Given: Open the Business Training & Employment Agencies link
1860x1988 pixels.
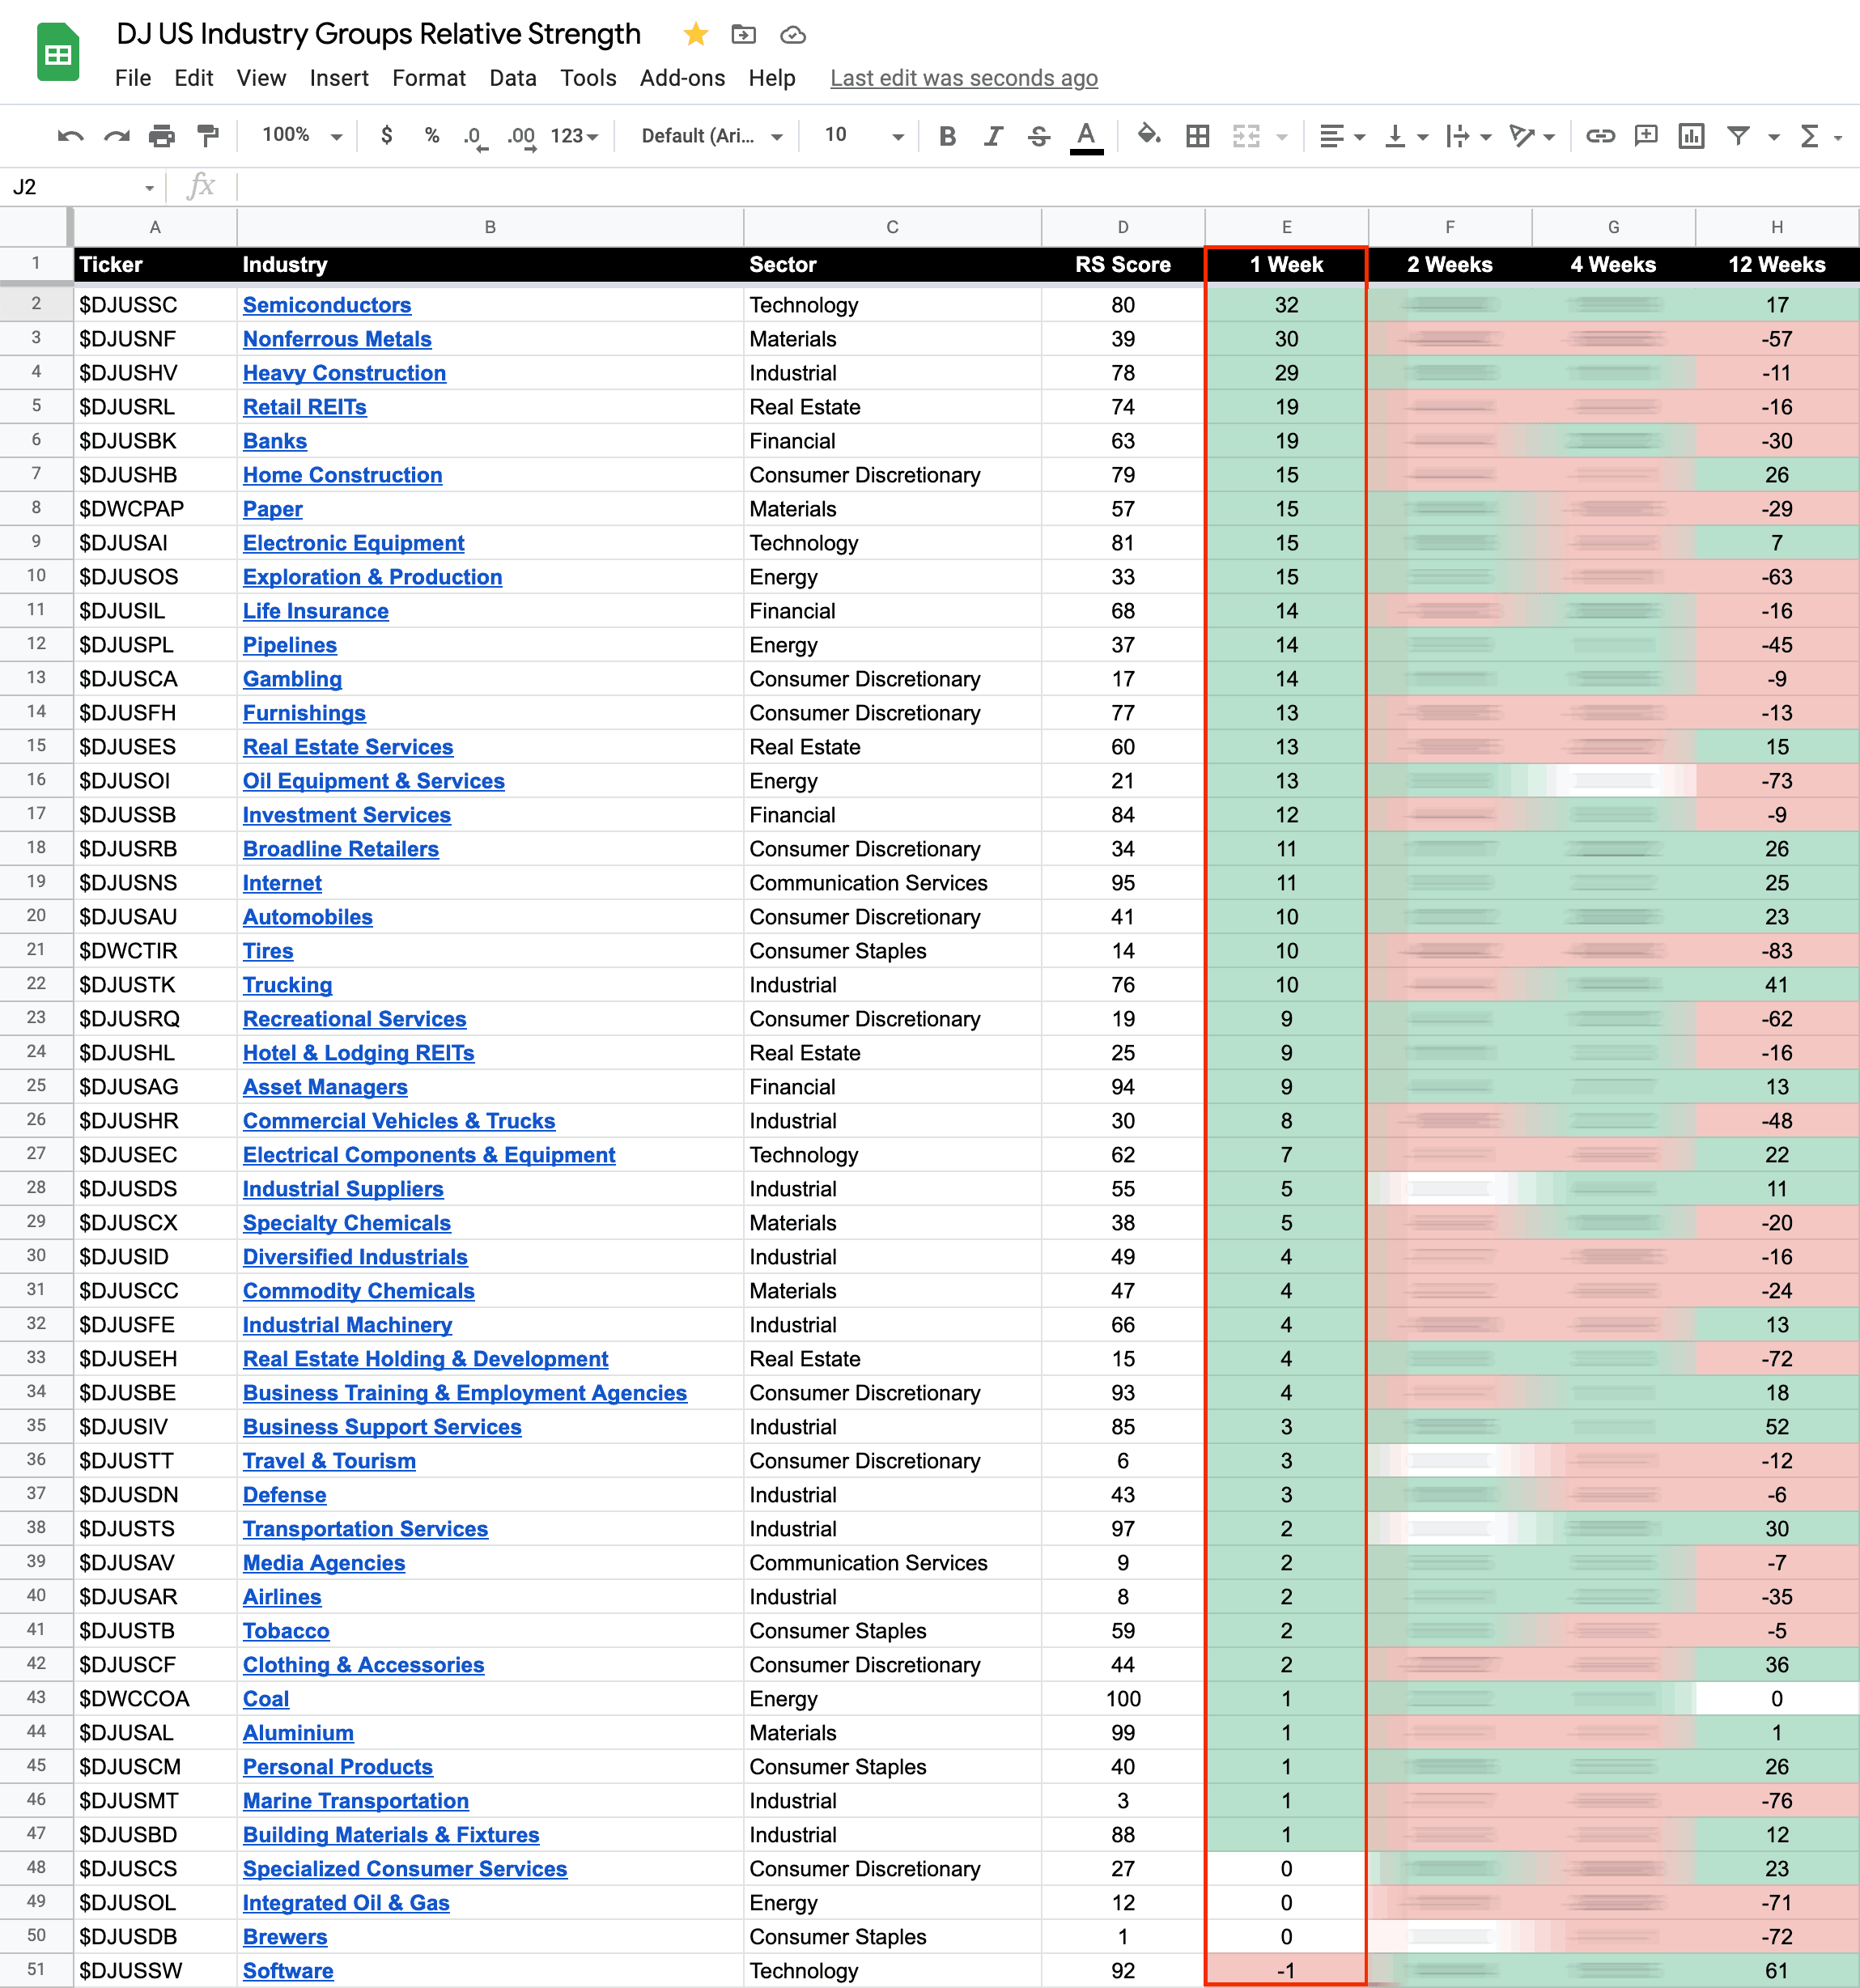Looking at the screenshot, I should click(465, 1393).
